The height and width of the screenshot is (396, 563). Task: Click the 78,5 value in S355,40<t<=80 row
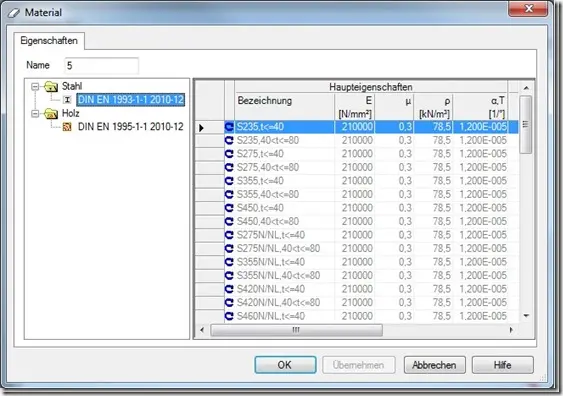pos(441,195)
